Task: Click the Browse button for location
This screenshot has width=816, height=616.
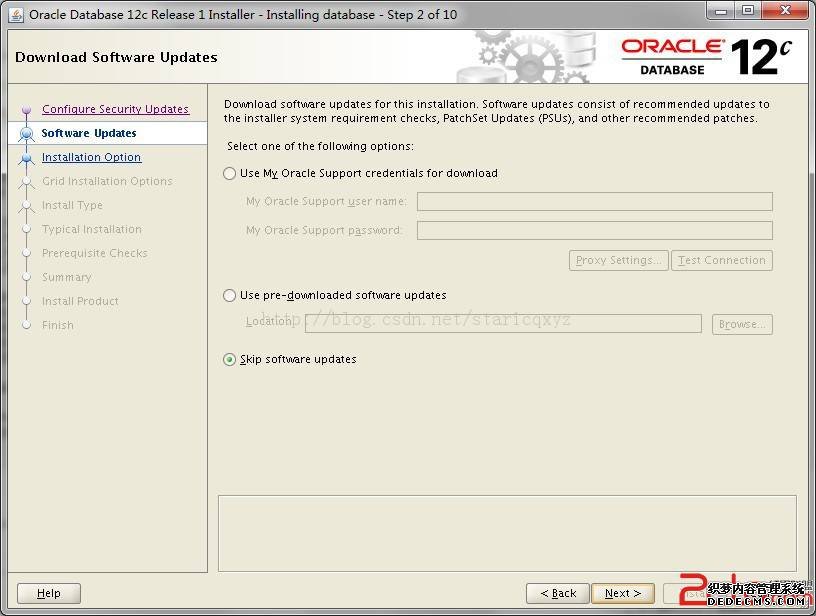Action: coord(742,324)
